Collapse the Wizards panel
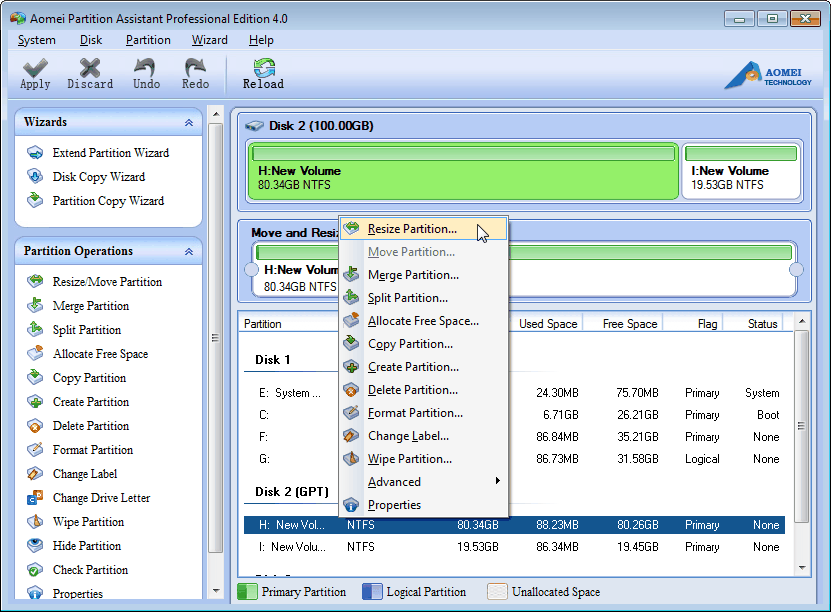The height and width of the screenshot is (612, 831). coord(189,122)
